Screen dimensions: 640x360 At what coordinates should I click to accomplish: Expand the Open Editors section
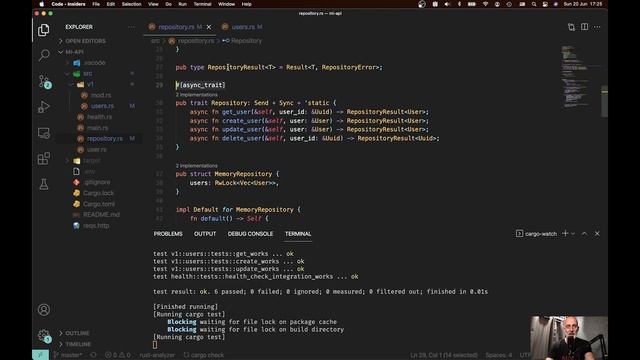(85, 41)
